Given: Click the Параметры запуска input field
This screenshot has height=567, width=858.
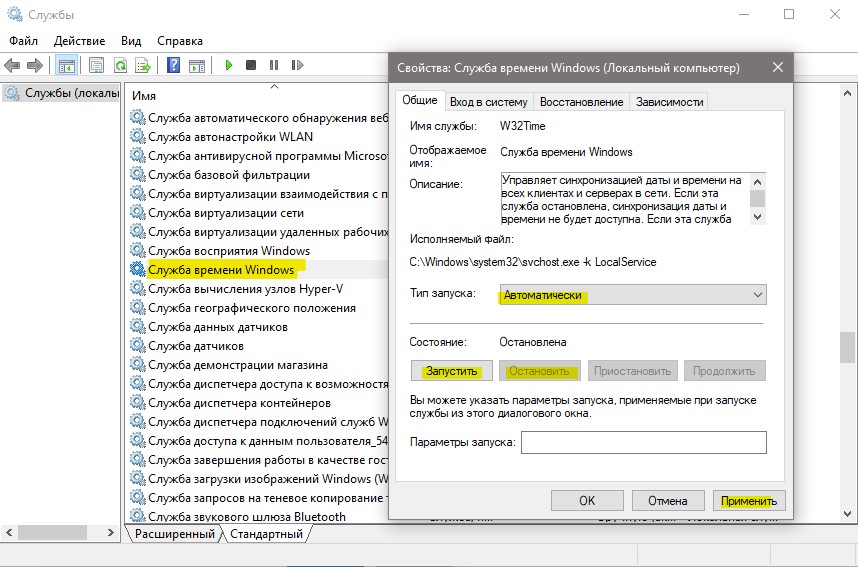Looking at the screenshot, I should tap(644, 442).
